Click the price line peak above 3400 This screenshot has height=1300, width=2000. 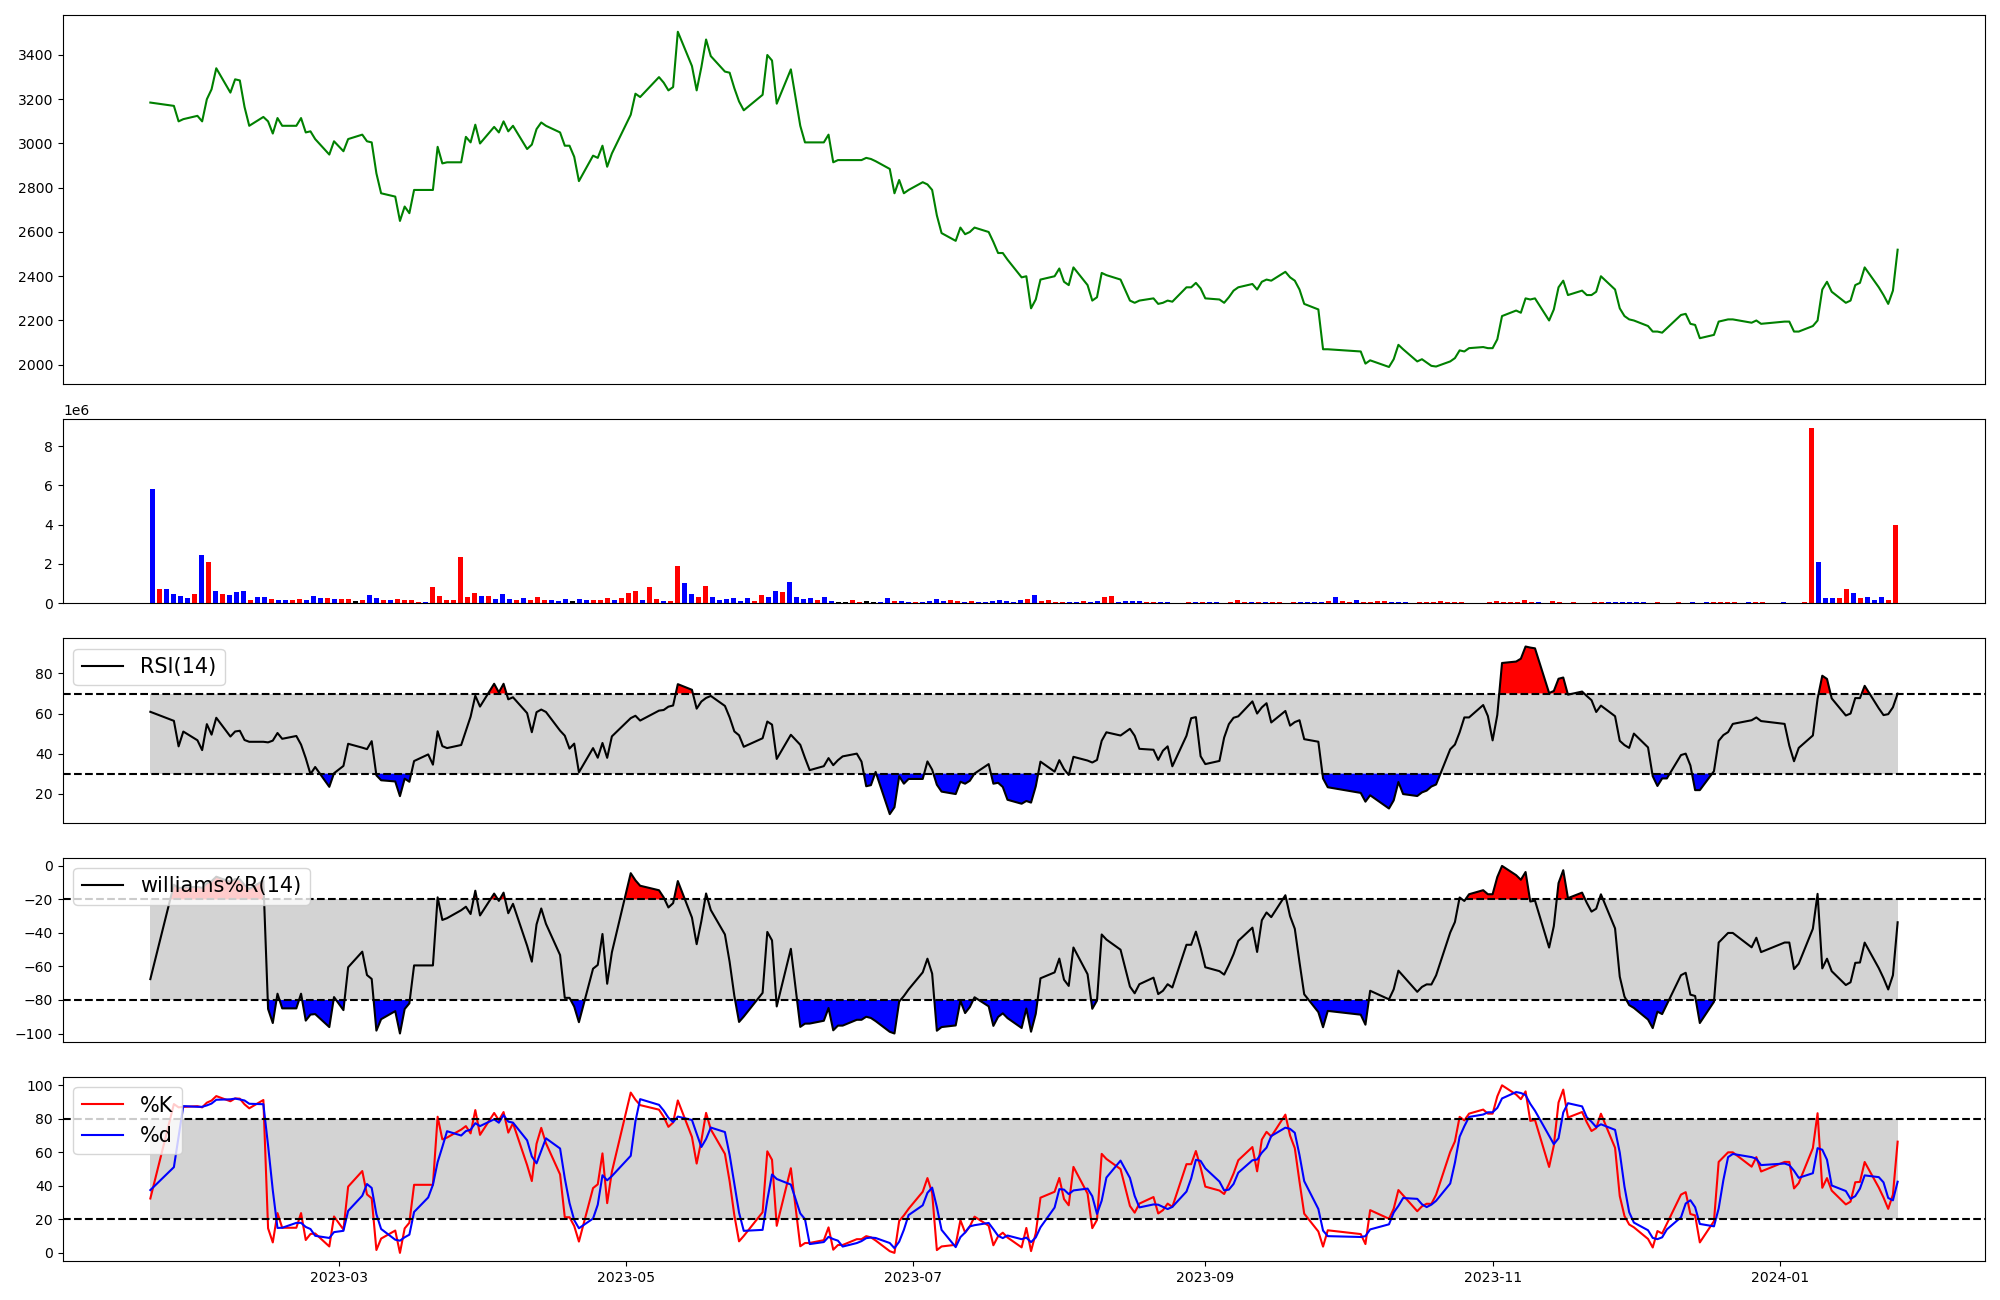pos(678,32)
